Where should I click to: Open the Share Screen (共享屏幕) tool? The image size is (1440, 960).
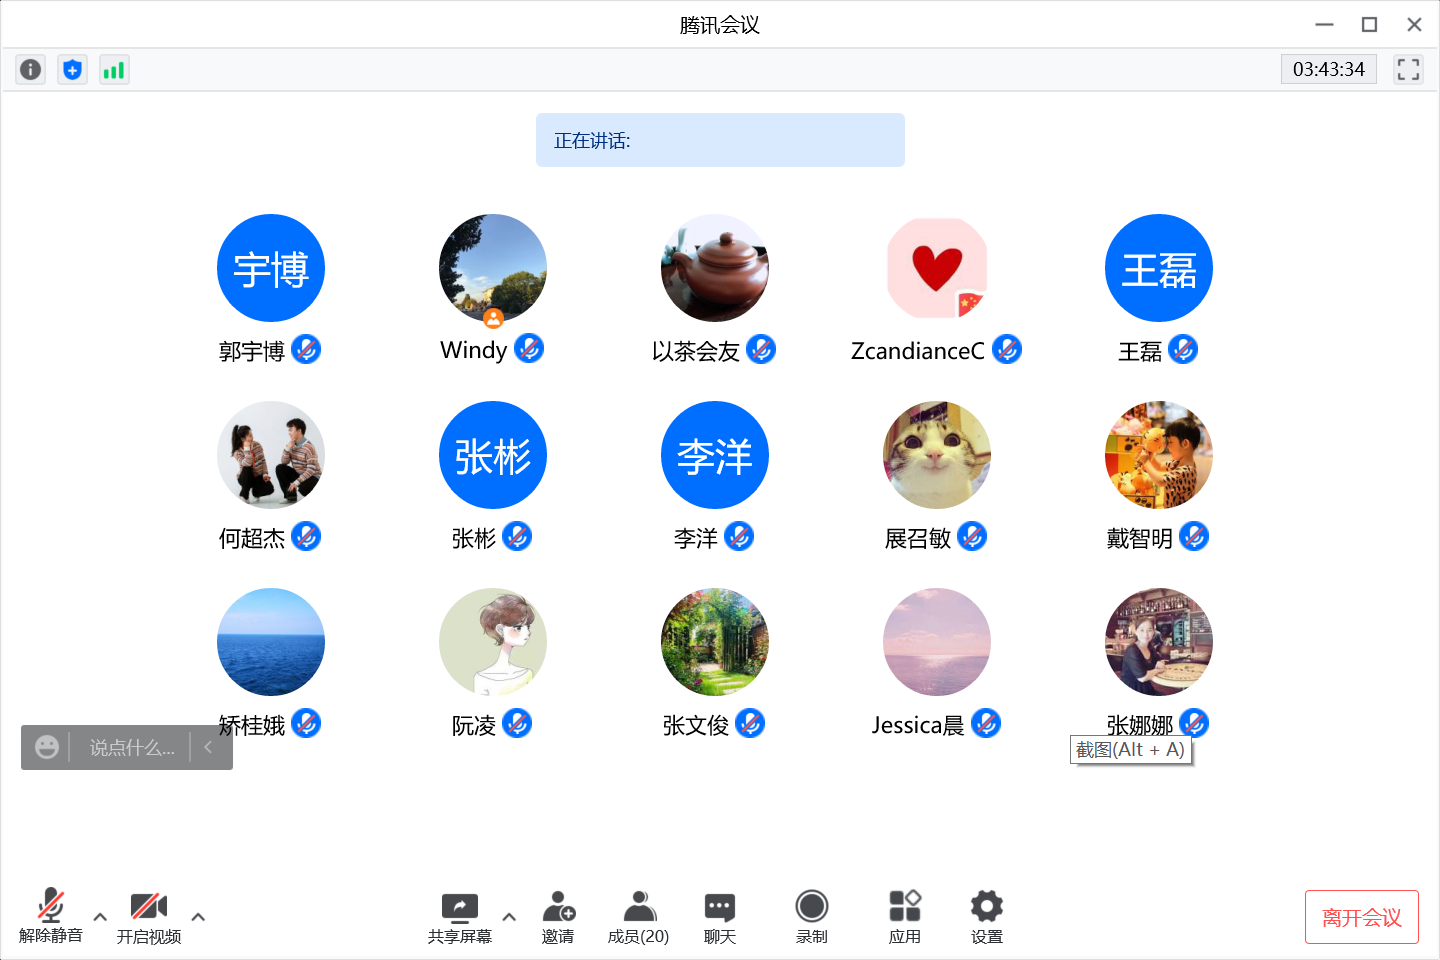(x=460, y=917)
